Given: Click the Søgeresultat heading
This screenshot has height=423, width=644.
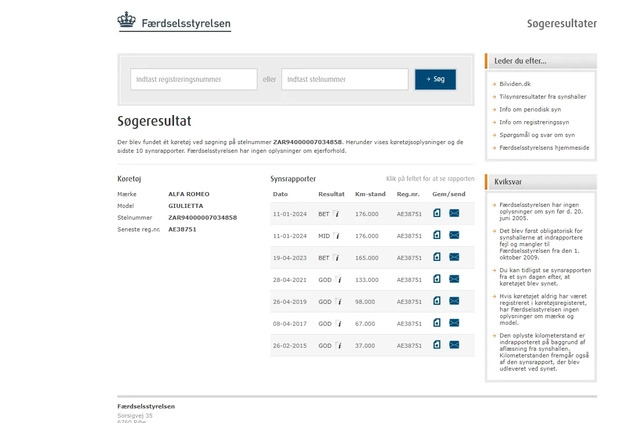Looking at the screenshot, I should click(154, 121).
